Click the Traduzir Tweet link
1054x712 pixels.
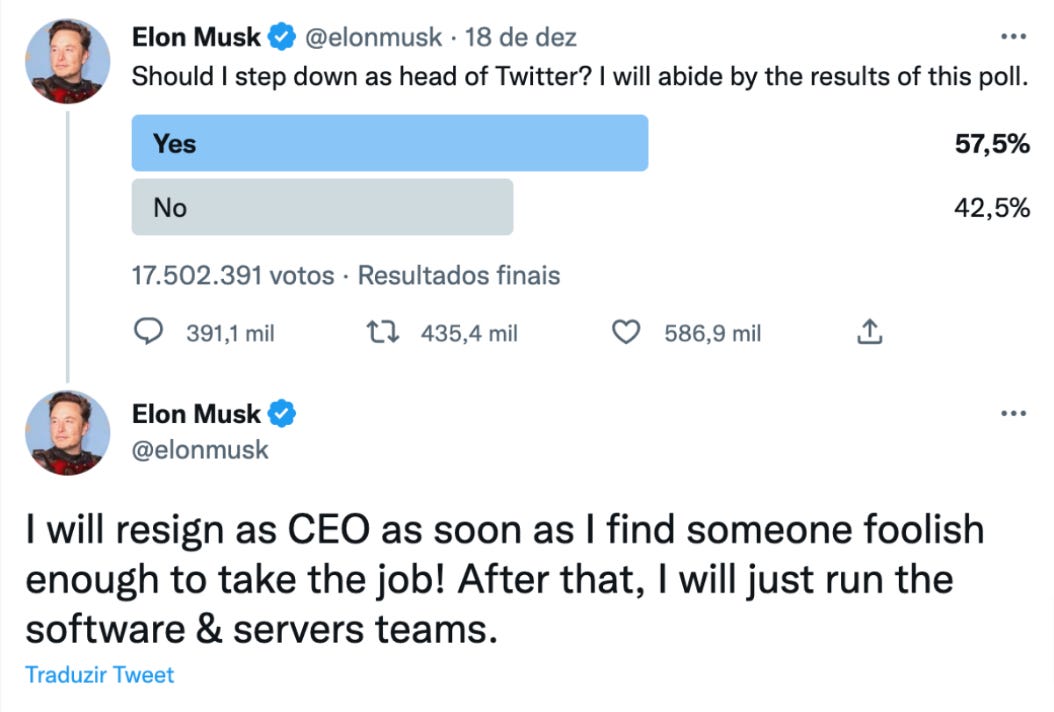pos(99,675)
